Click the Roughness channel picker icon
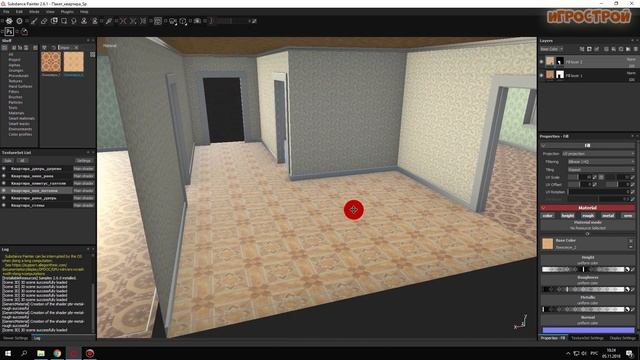 click(x=633, y=289)
